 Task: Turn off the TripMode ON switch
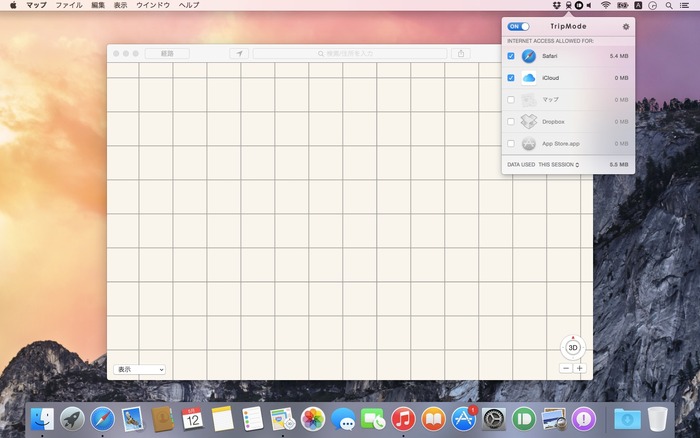pyautogui.click(x=518, y=27)
